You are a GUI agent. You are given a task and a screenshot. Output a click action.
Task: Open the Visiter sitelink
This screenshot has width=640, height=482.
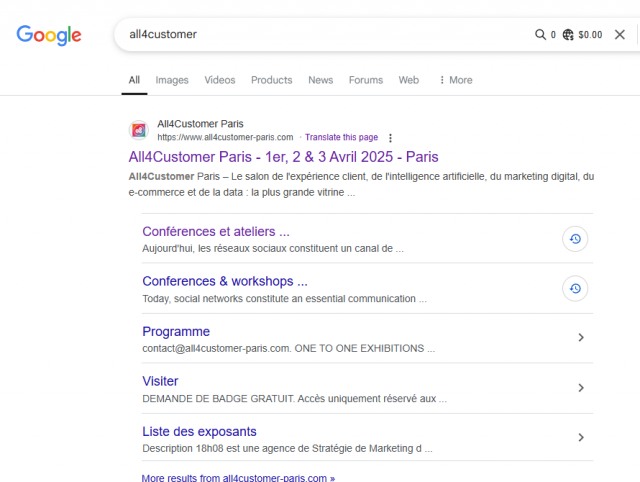(x=160, y=381)
